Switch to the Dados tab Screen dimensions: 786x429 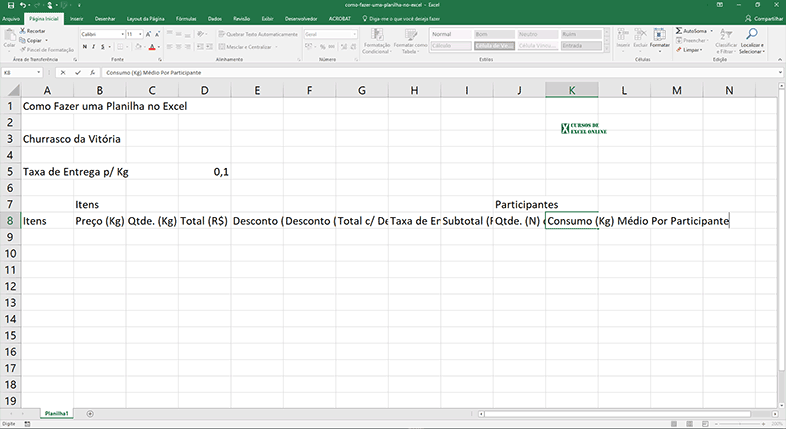pyautogui.click(x=215, y=19)
